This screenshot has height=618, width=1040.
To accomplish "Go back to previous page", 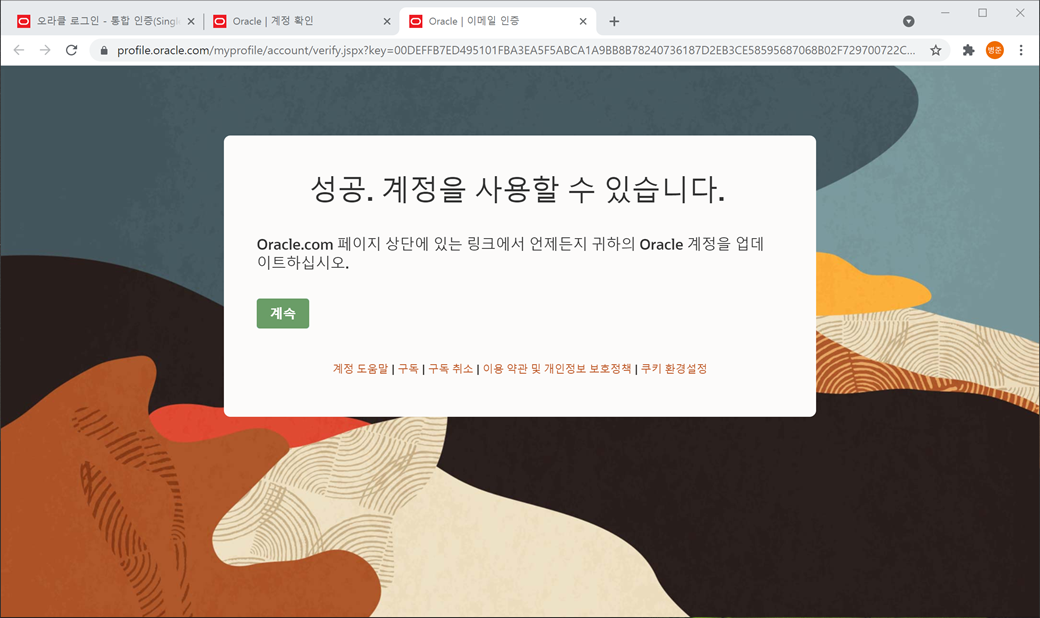I will (19, 50).
